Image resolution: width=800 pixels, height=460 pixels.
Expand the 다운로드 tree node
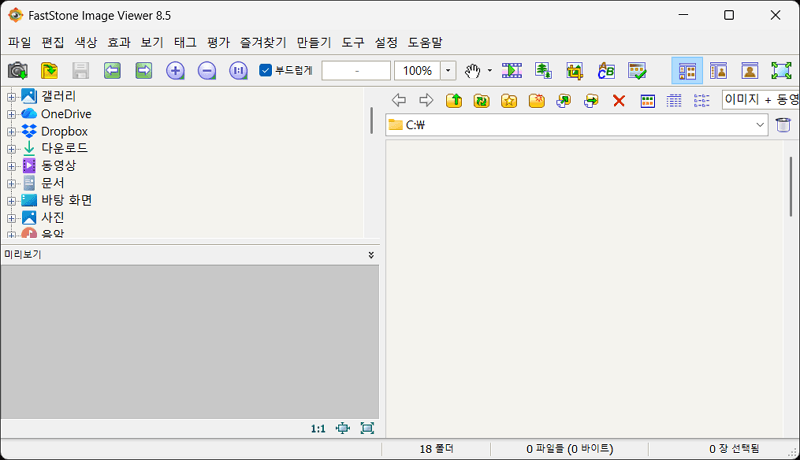(x=11, y=149)
